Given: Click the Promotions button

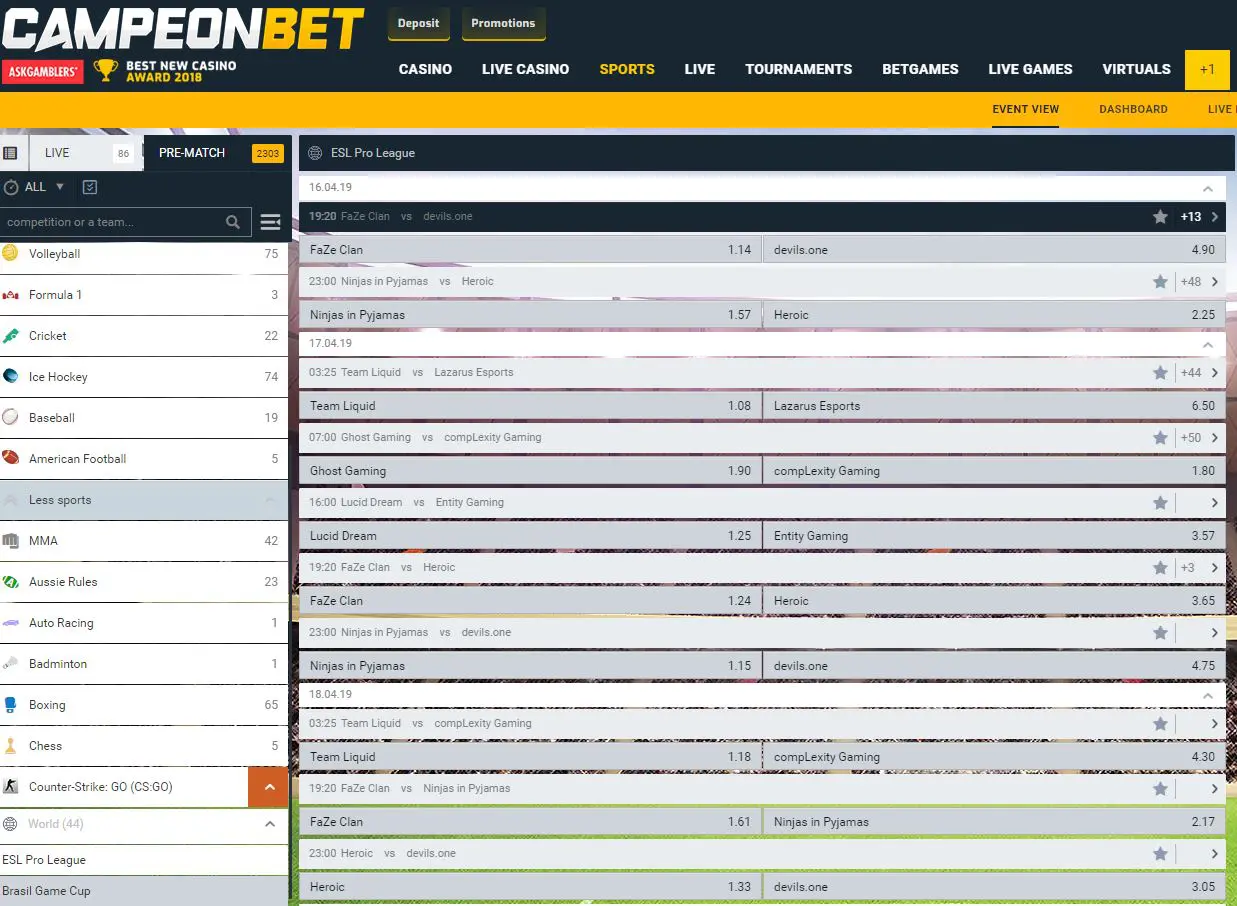Looking at the screenshot, I should (503, 23).
